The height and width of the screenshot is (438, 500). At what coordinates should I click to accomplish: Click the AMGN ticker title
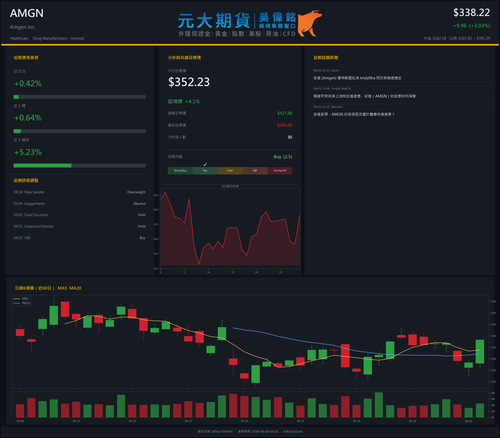pos(27,13)
